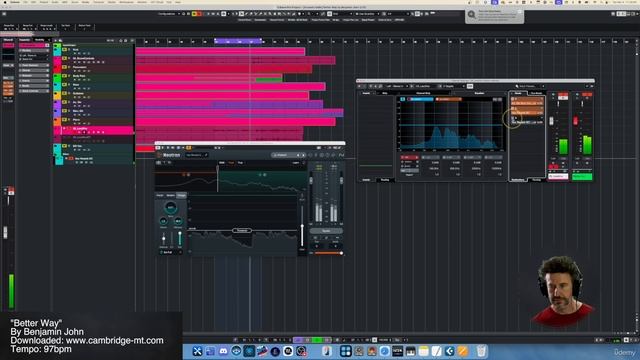Open the Discord app in the Dock
Screen dimensions: 640x360
(x=223, y=351)
